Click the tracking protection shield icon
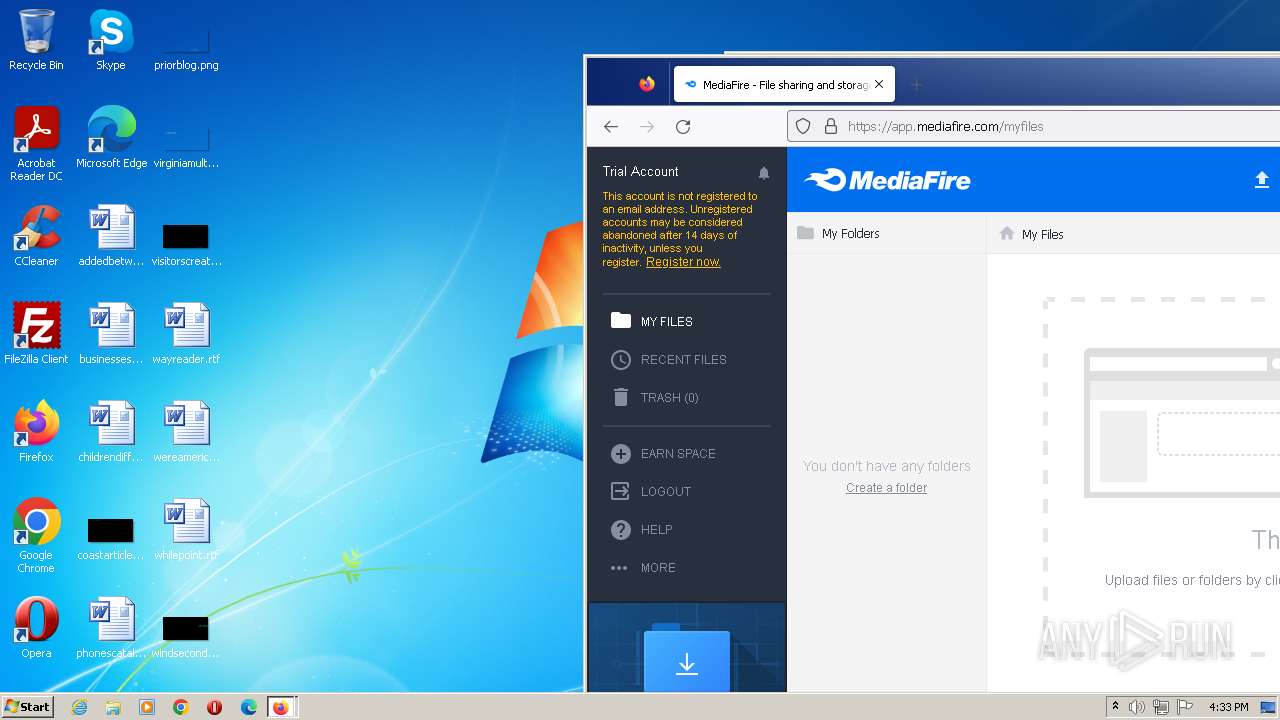The width and height of the screenshot is (1280, 720). pos(803,127)
